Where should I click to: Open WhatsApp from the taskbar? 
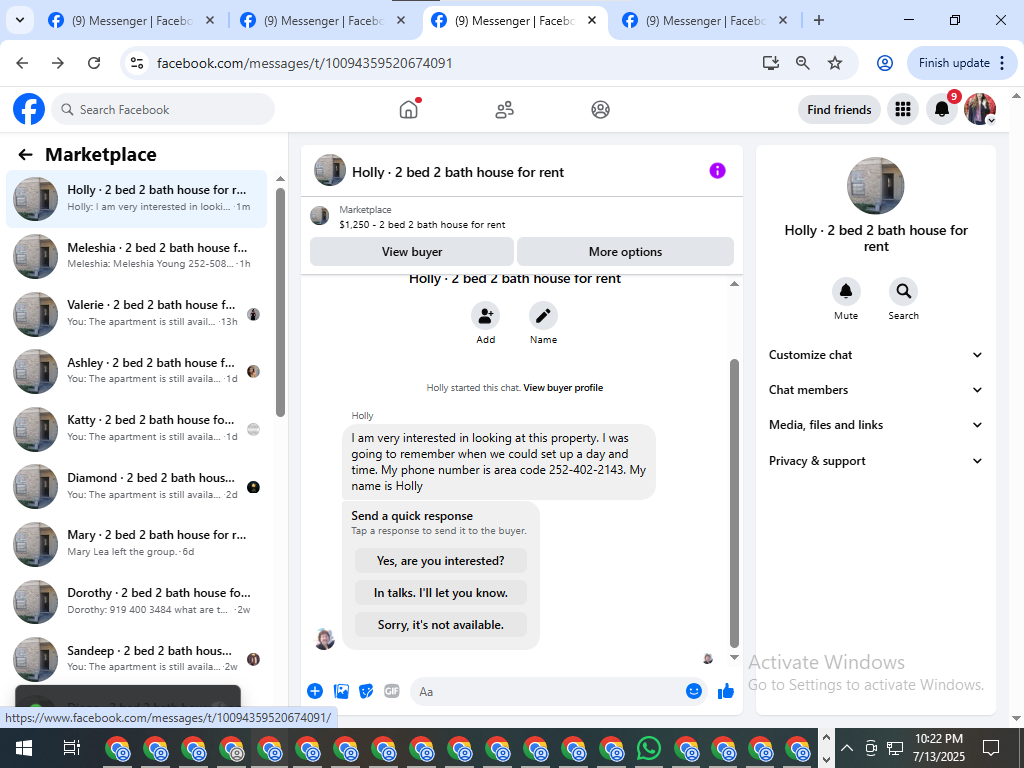pyautogui.click(x=648, y=748)
